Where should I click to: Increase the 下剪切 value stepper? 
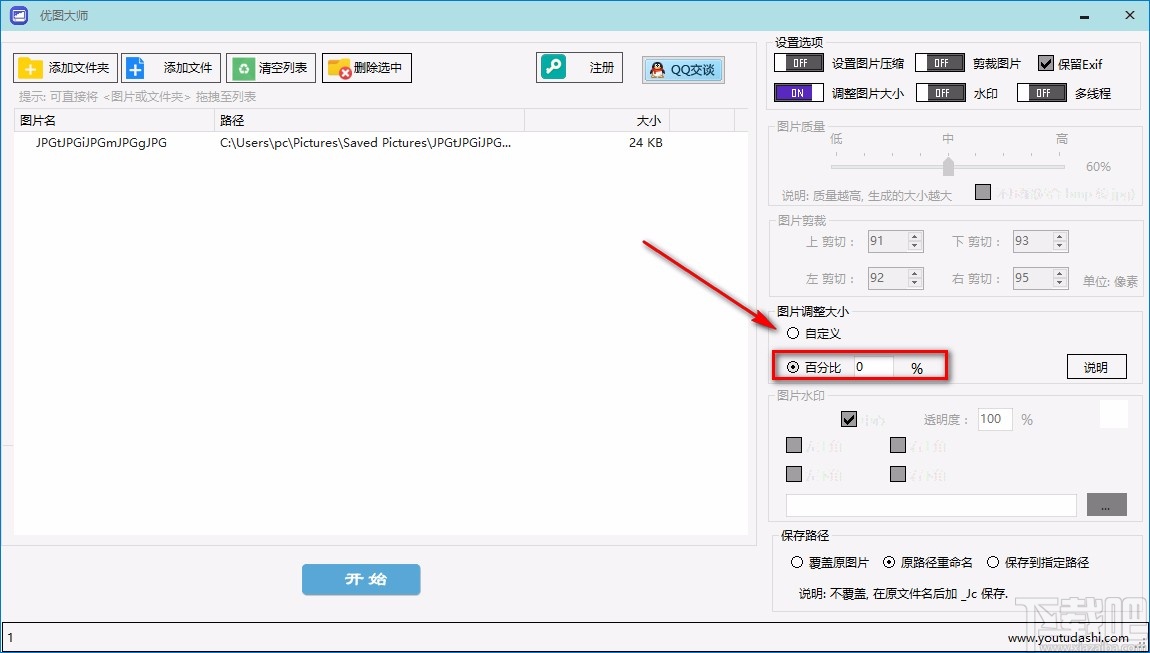point(1059,236)
